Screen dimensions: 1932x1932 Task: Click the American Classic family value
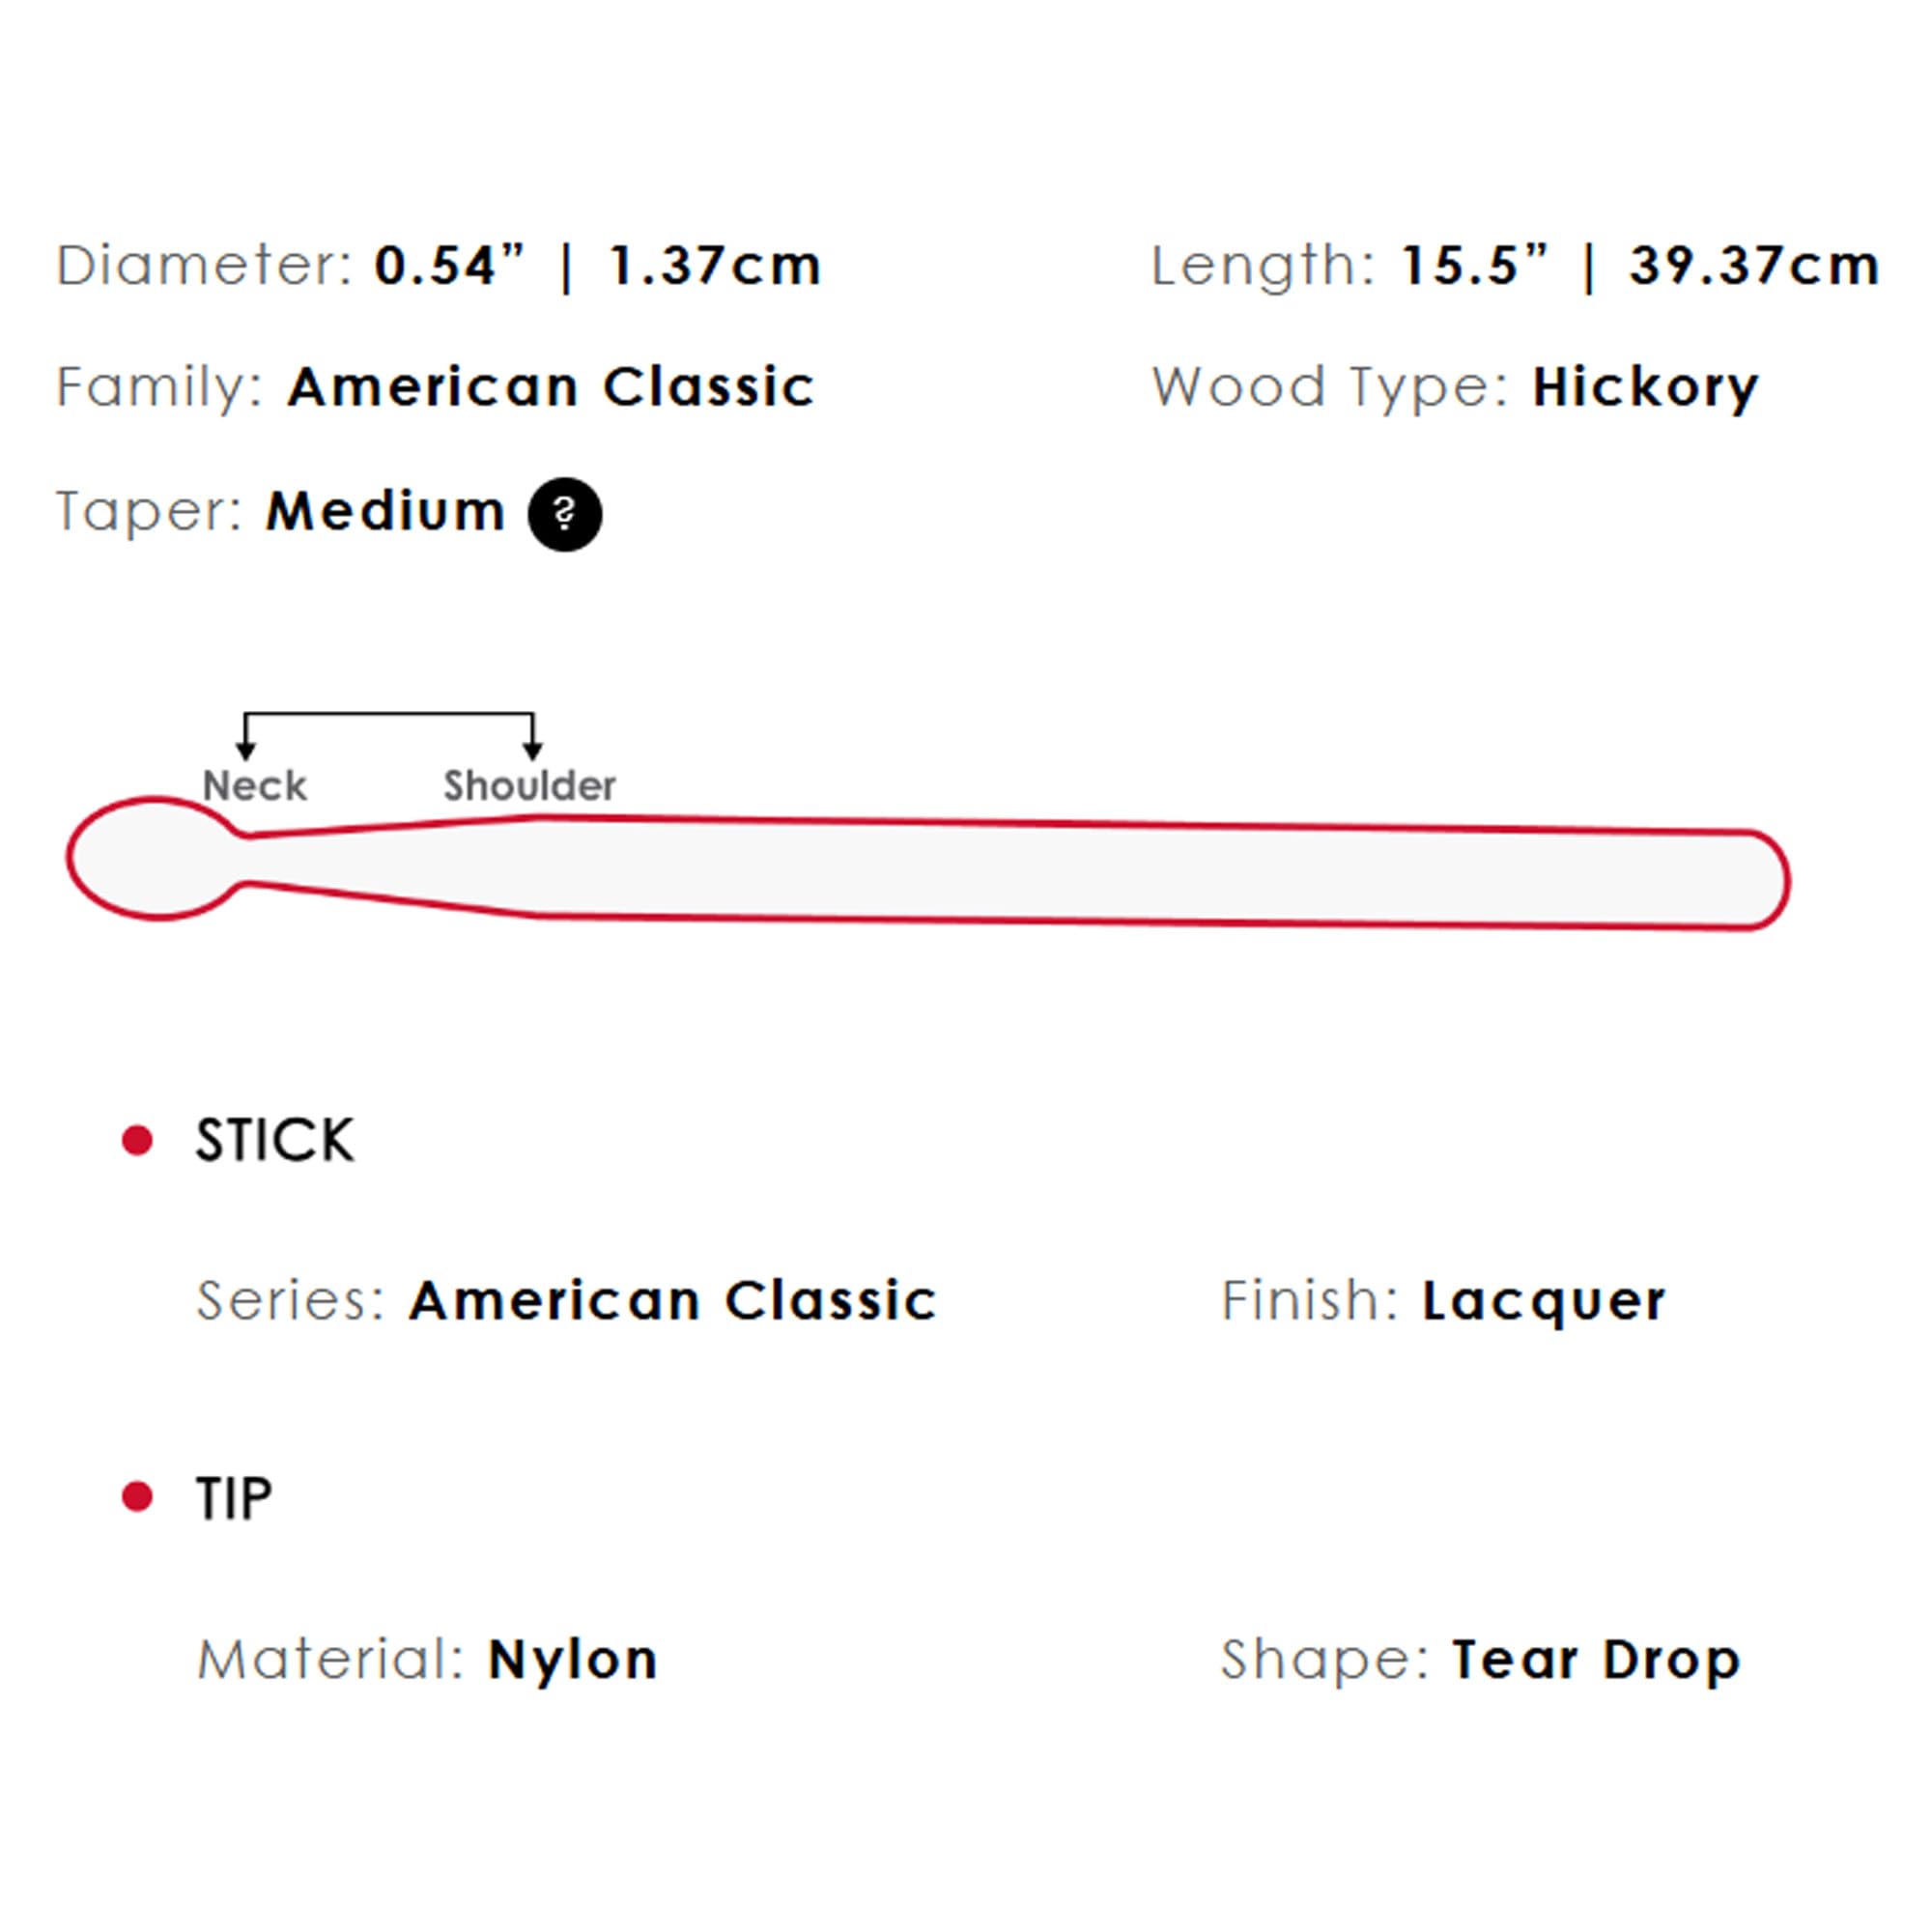551,387
